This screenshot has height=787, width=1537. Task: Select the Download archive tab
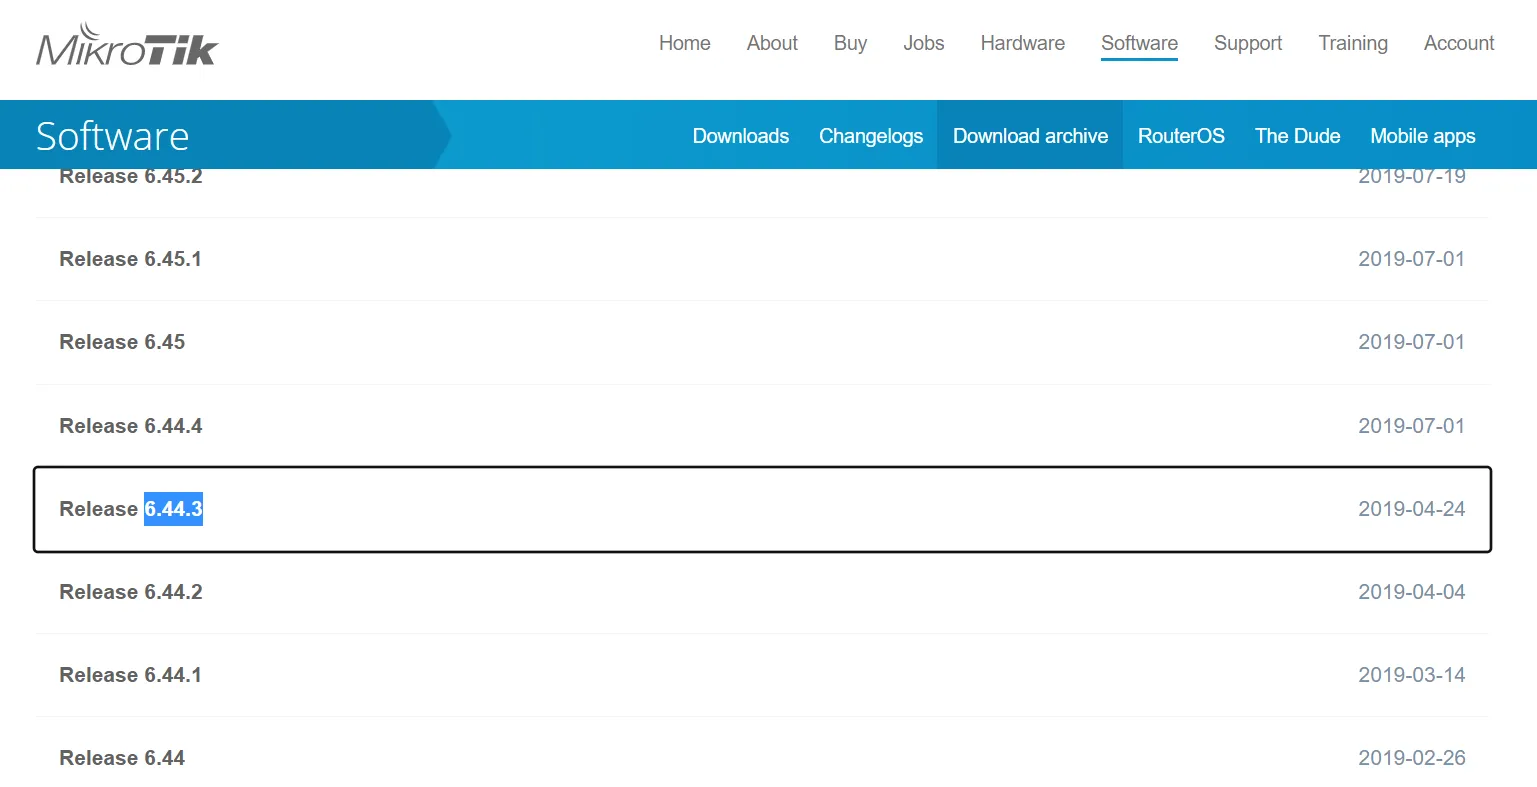point(1030,136)
